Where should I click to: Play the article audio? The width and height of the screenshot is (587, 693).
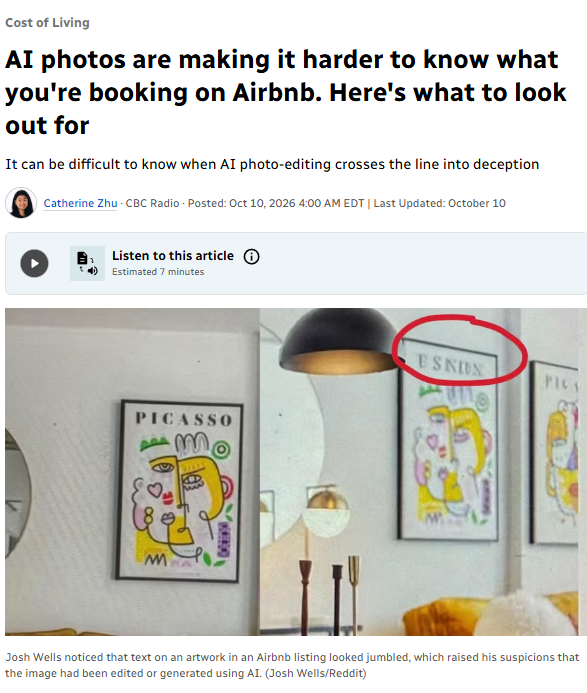point(34,263)
